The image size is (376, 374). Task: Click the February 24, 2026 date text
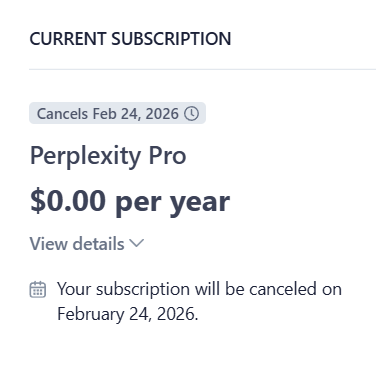pos(128,314)
